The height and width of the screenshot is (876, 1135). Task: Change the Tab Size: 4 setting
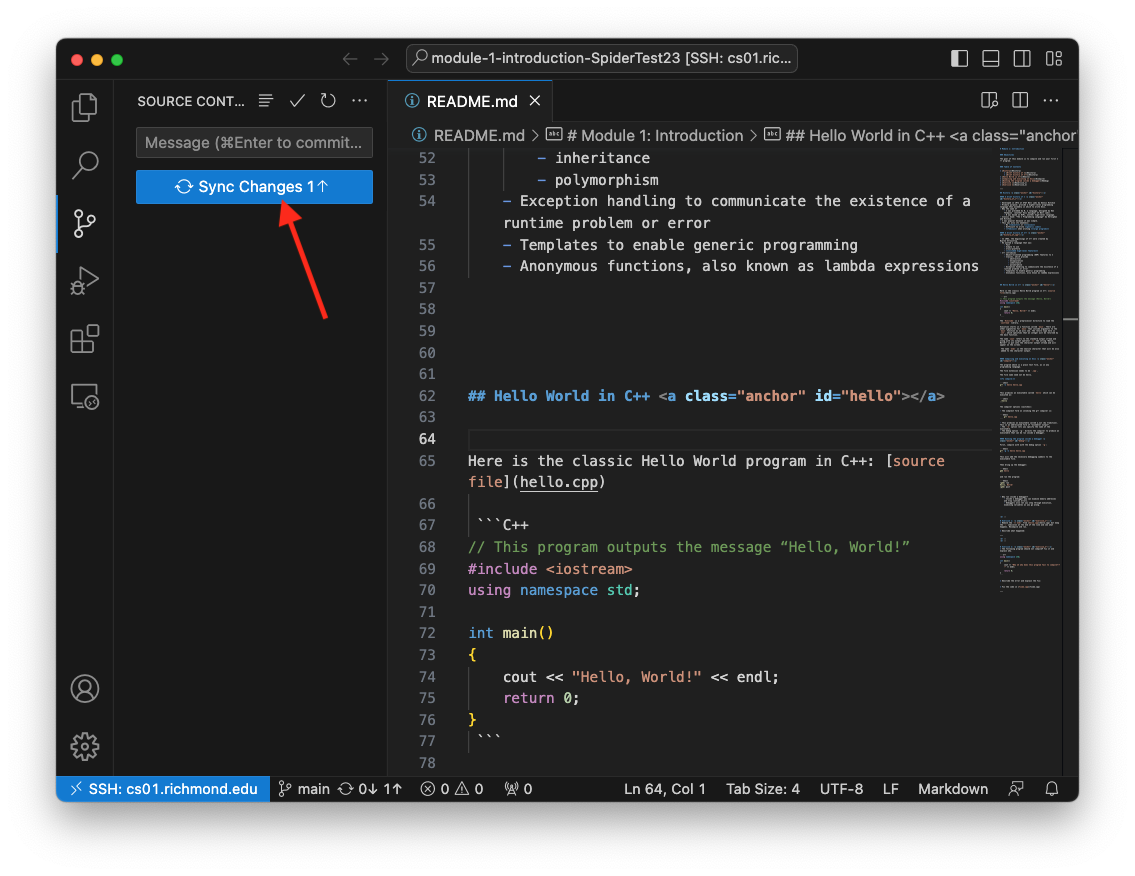pos(763,789)
